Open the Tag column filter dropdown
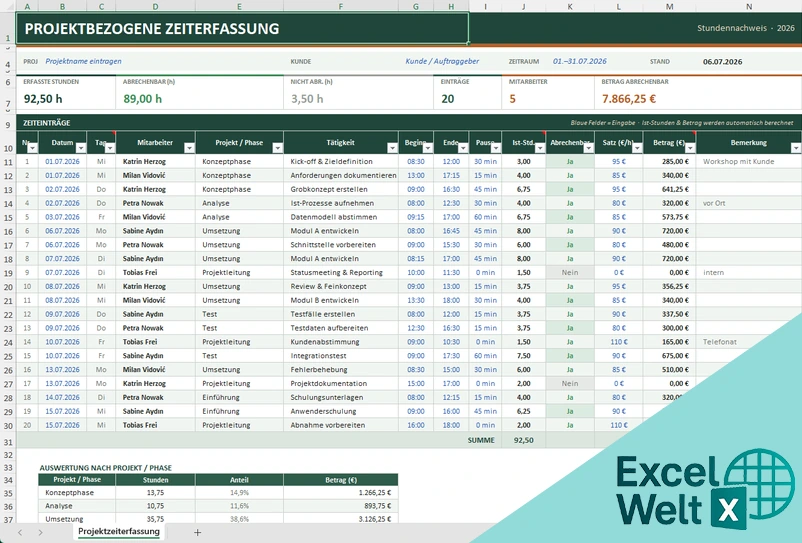Screen dimensions: 802x543 pyautogui.click(x=109, y=148)
